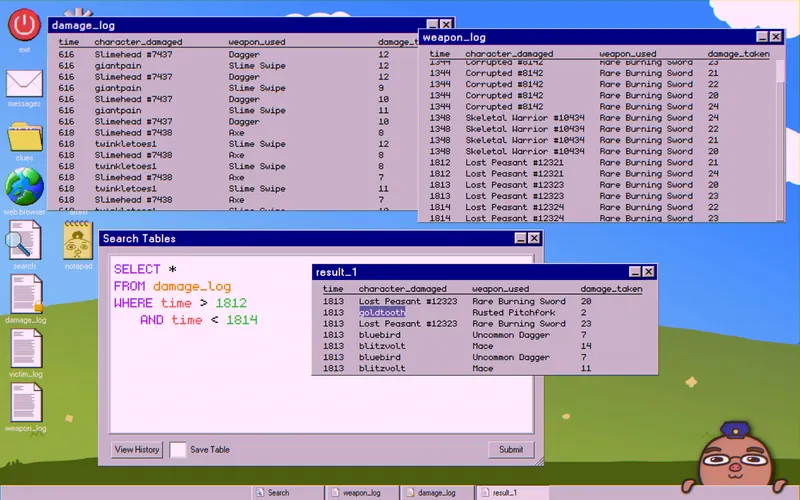The width and height of the screenshot is (800, 500).
Task: Click weapon_used header in damage_log window
Action: point(257,42)
